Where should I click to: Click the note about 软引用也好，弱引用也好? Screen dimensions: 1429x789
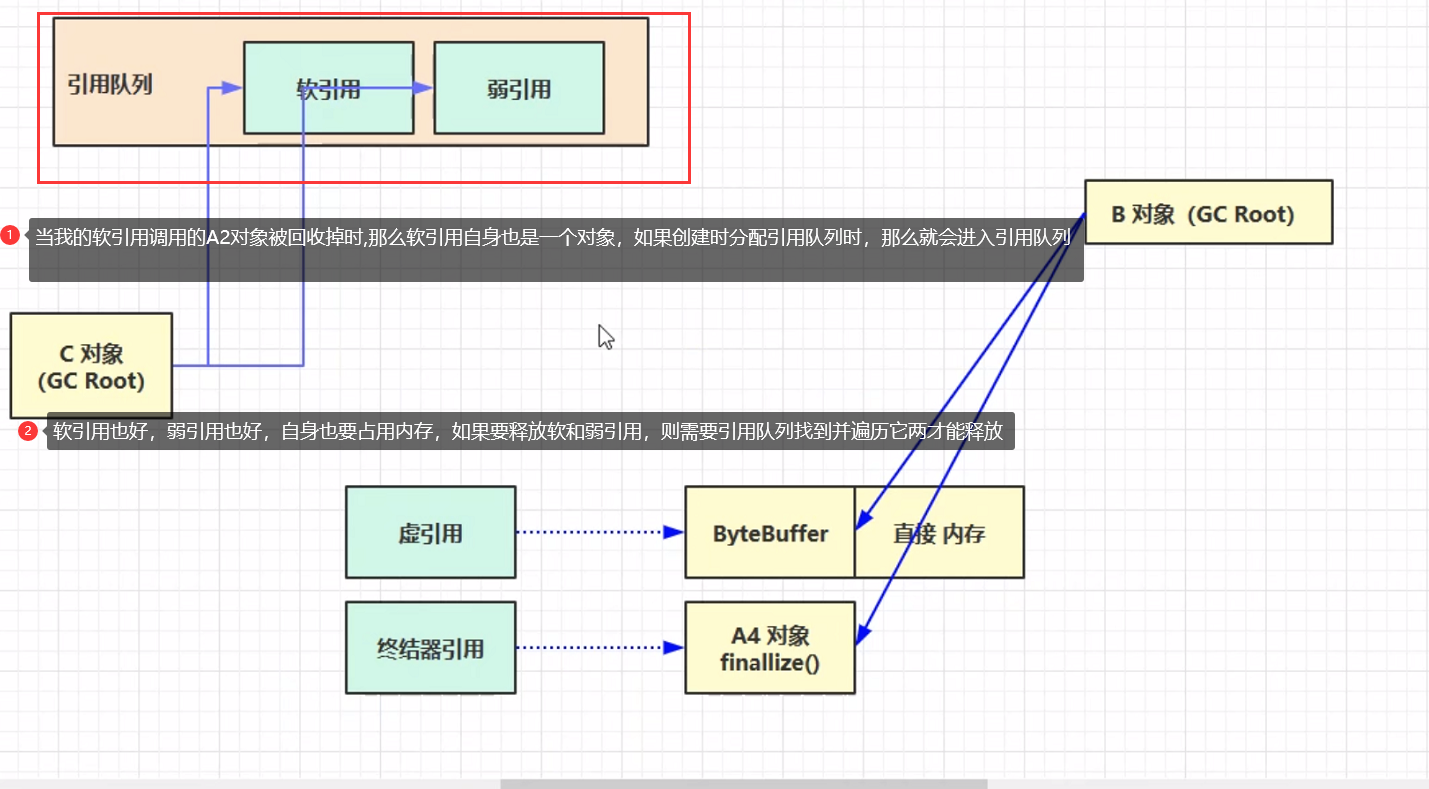(x=531, y=432)
